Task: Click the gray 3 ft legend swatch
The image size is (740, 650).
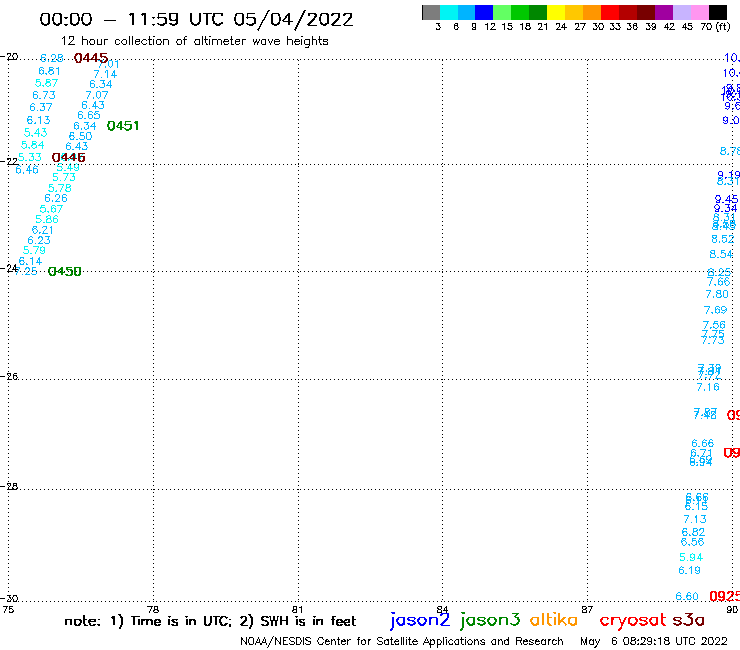Action: (431, 12)
